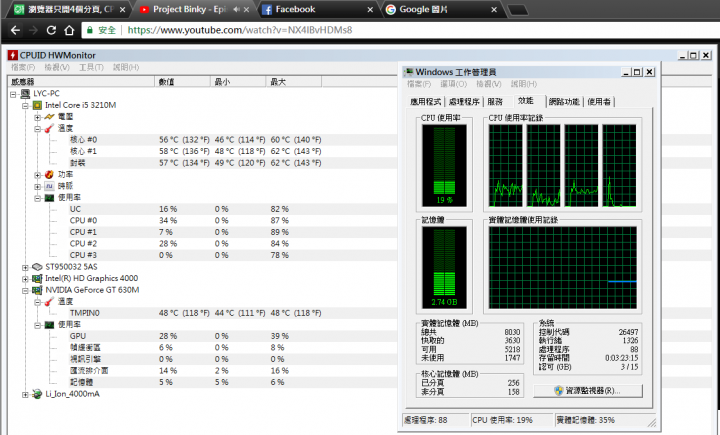Go back with the browser back arrow
The height and width of the screenshot is (435, 720).
point(15,30)
